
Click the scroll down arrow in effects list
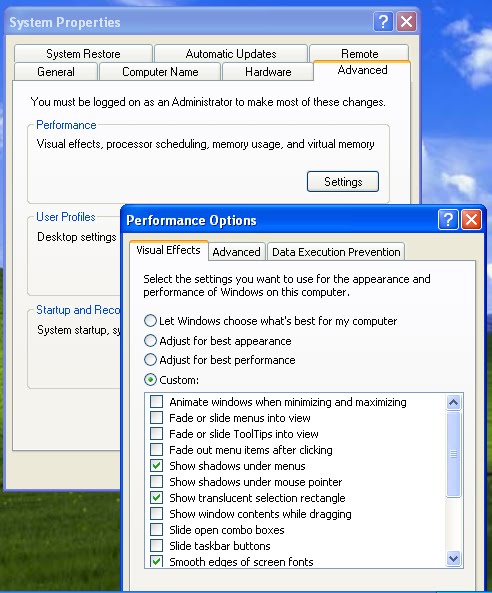[453, 558]
